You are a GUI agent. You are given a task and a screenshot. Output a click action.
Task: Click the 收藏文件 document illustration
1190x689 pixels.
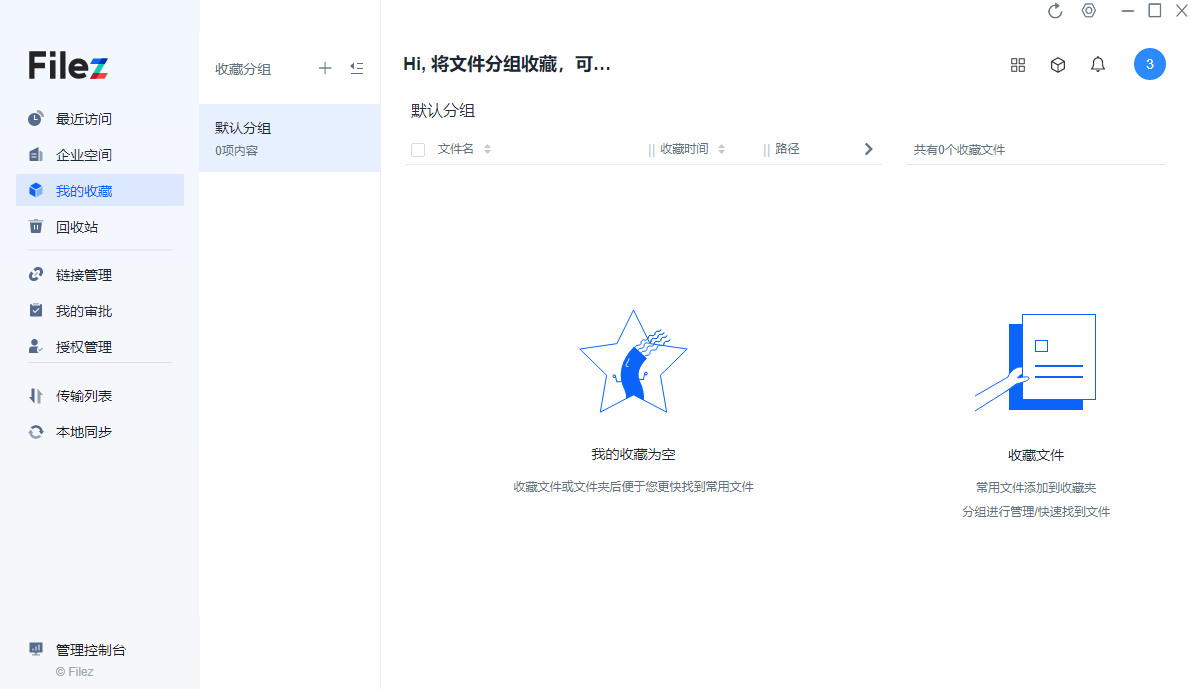click(x=1035, y=362)
